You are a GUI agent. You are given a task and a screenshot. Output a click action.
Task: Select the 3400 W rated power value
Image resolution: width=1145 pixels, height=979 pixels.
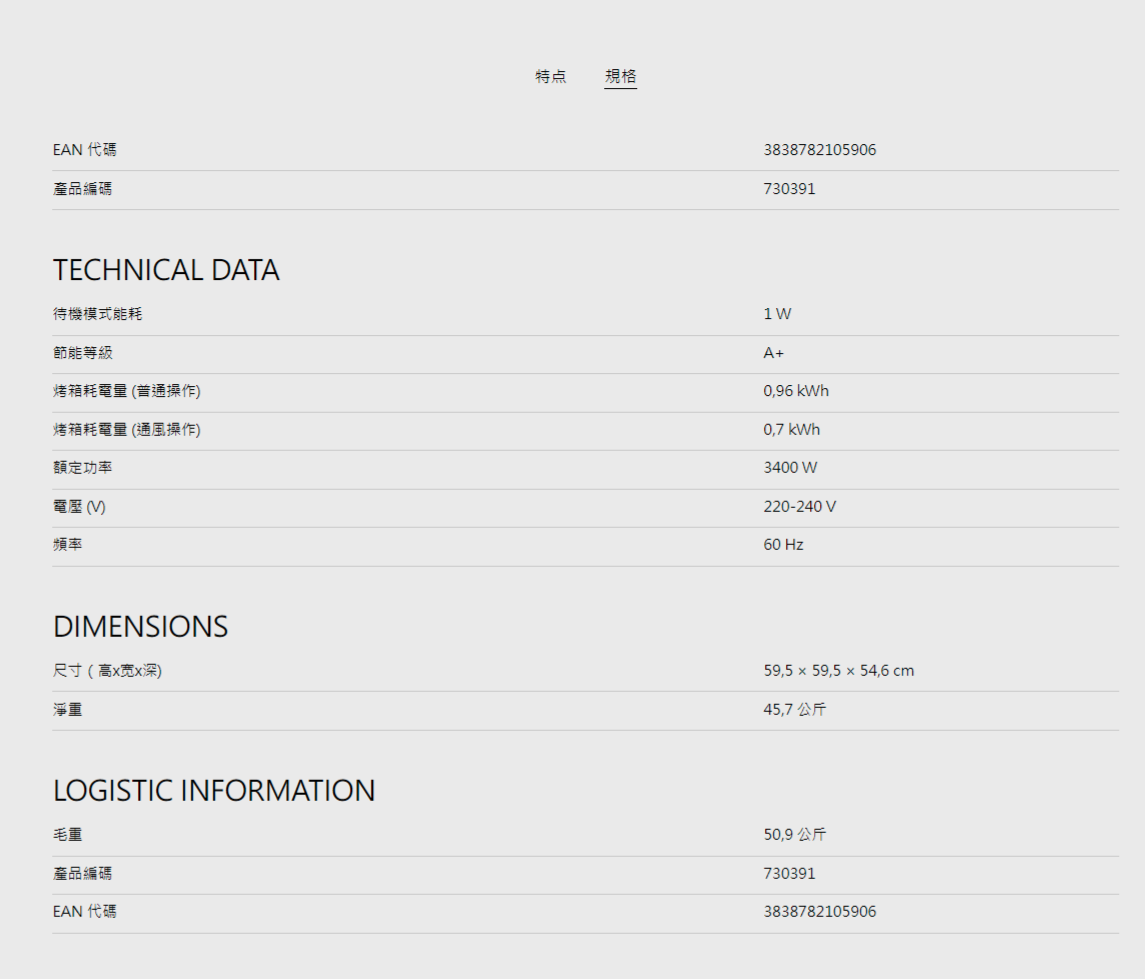point(790,468)
